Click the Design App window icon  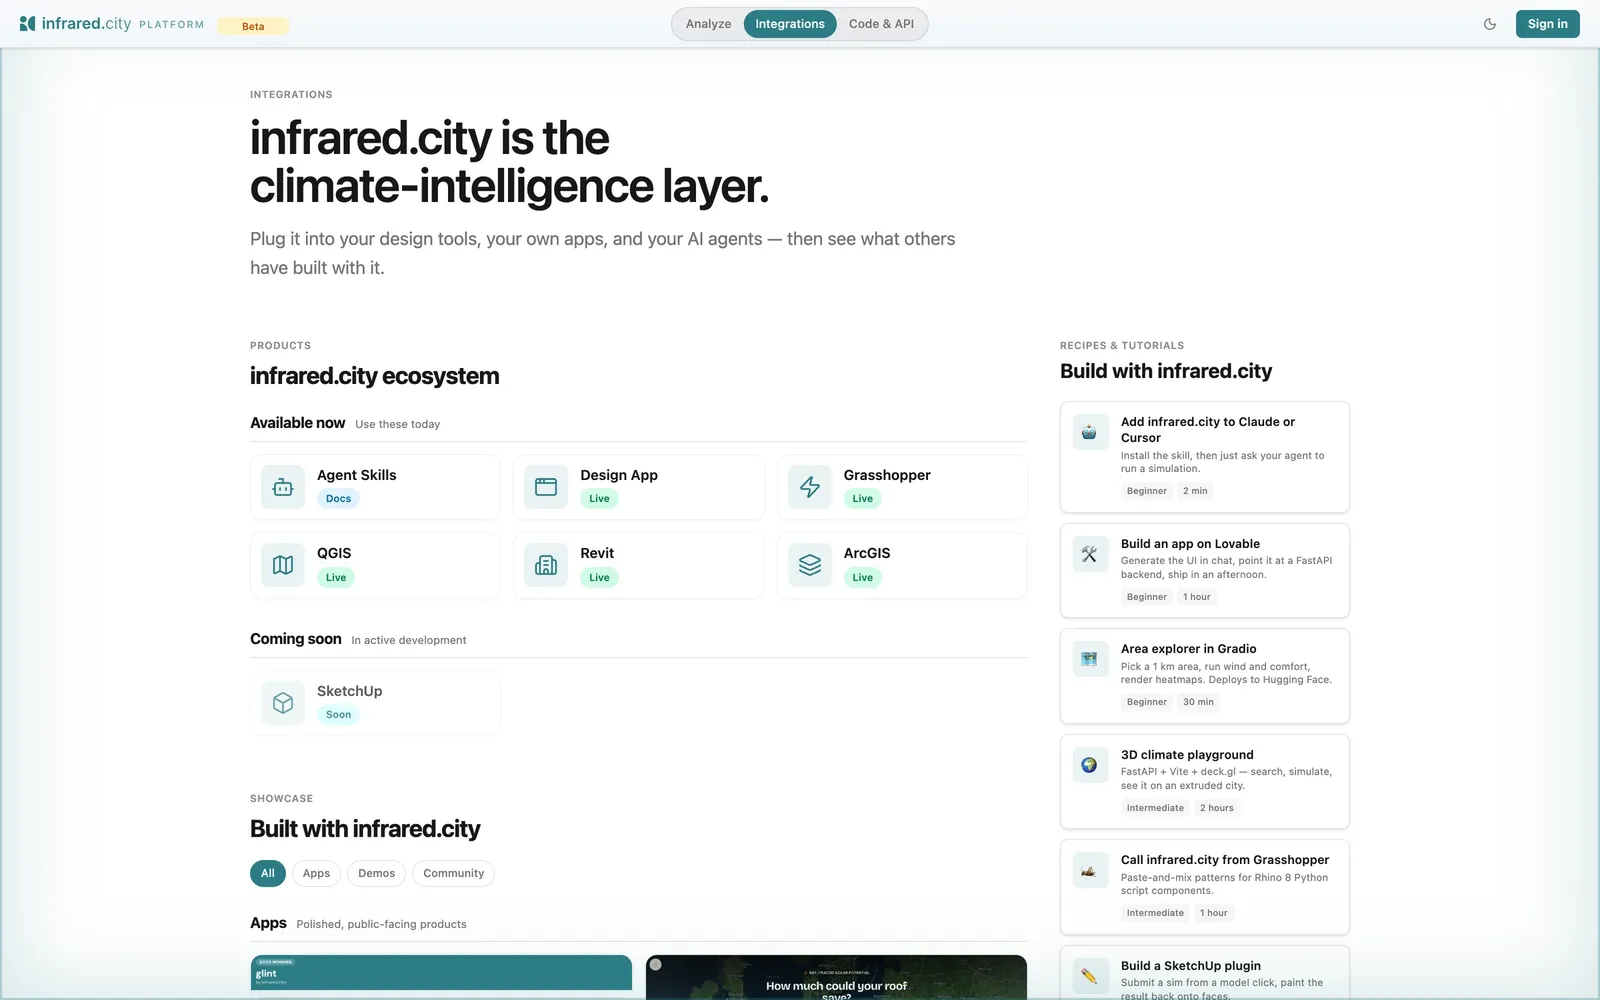click(546, 487)
